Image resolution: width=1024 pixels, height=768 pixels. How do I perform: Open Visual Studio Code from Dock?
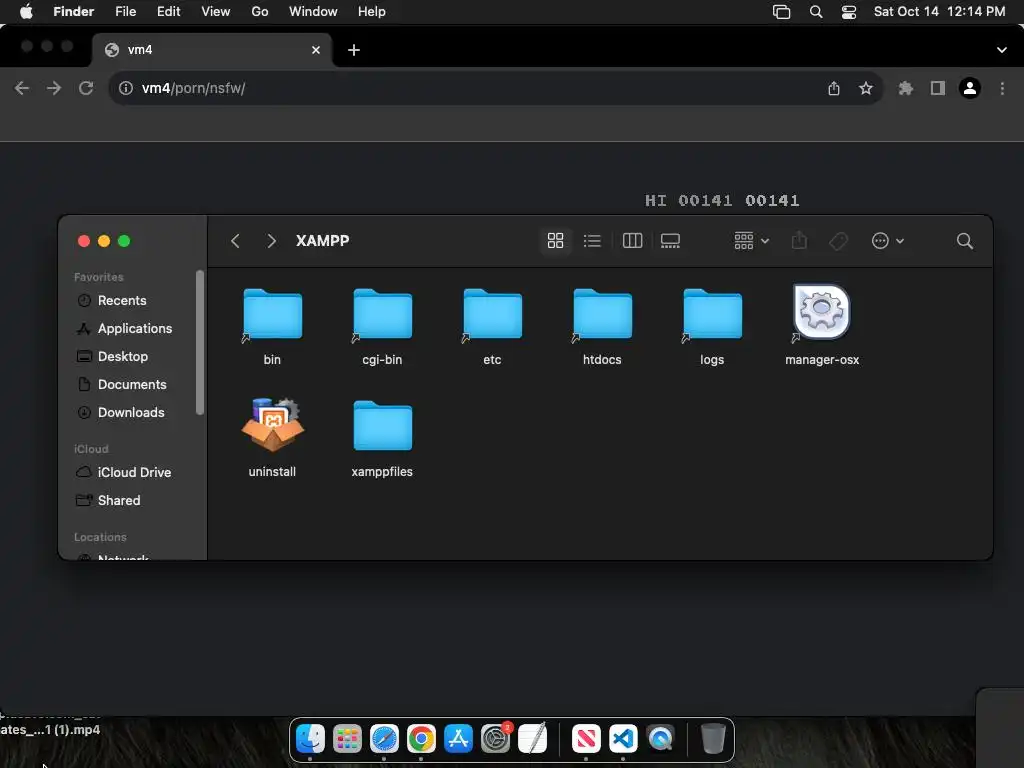click(623, 739)
